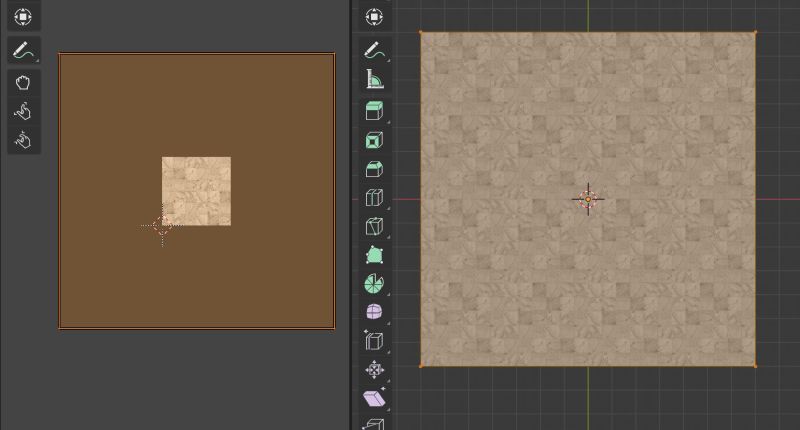This screenshot has width=800, height=430.
Task: Select the bottom-left vertex of the plane
Action: (x=421, y=366)
